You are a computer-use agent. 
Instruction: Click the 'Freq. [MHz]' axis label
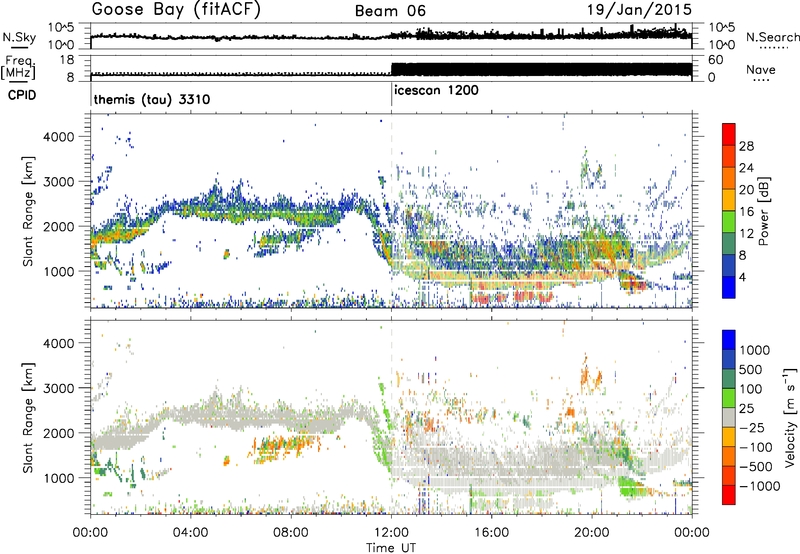pos(18,68)
